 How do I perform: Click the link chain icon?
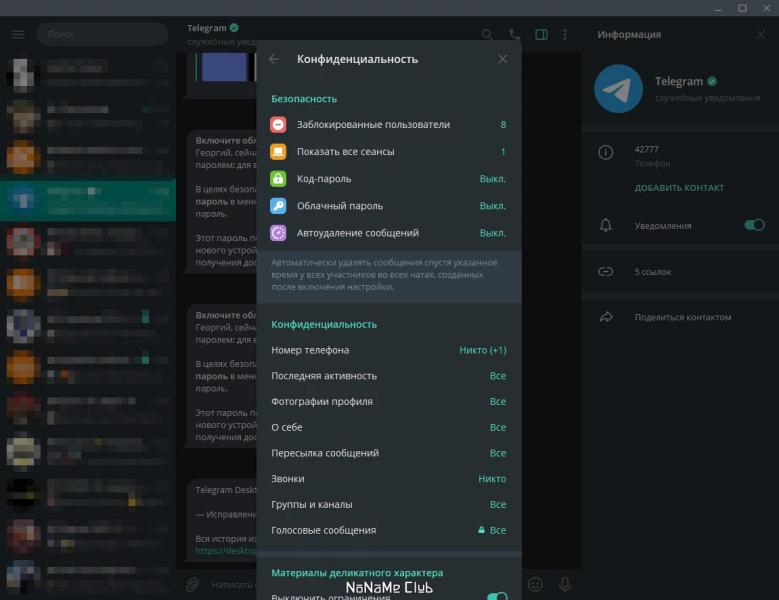(606, 272)
